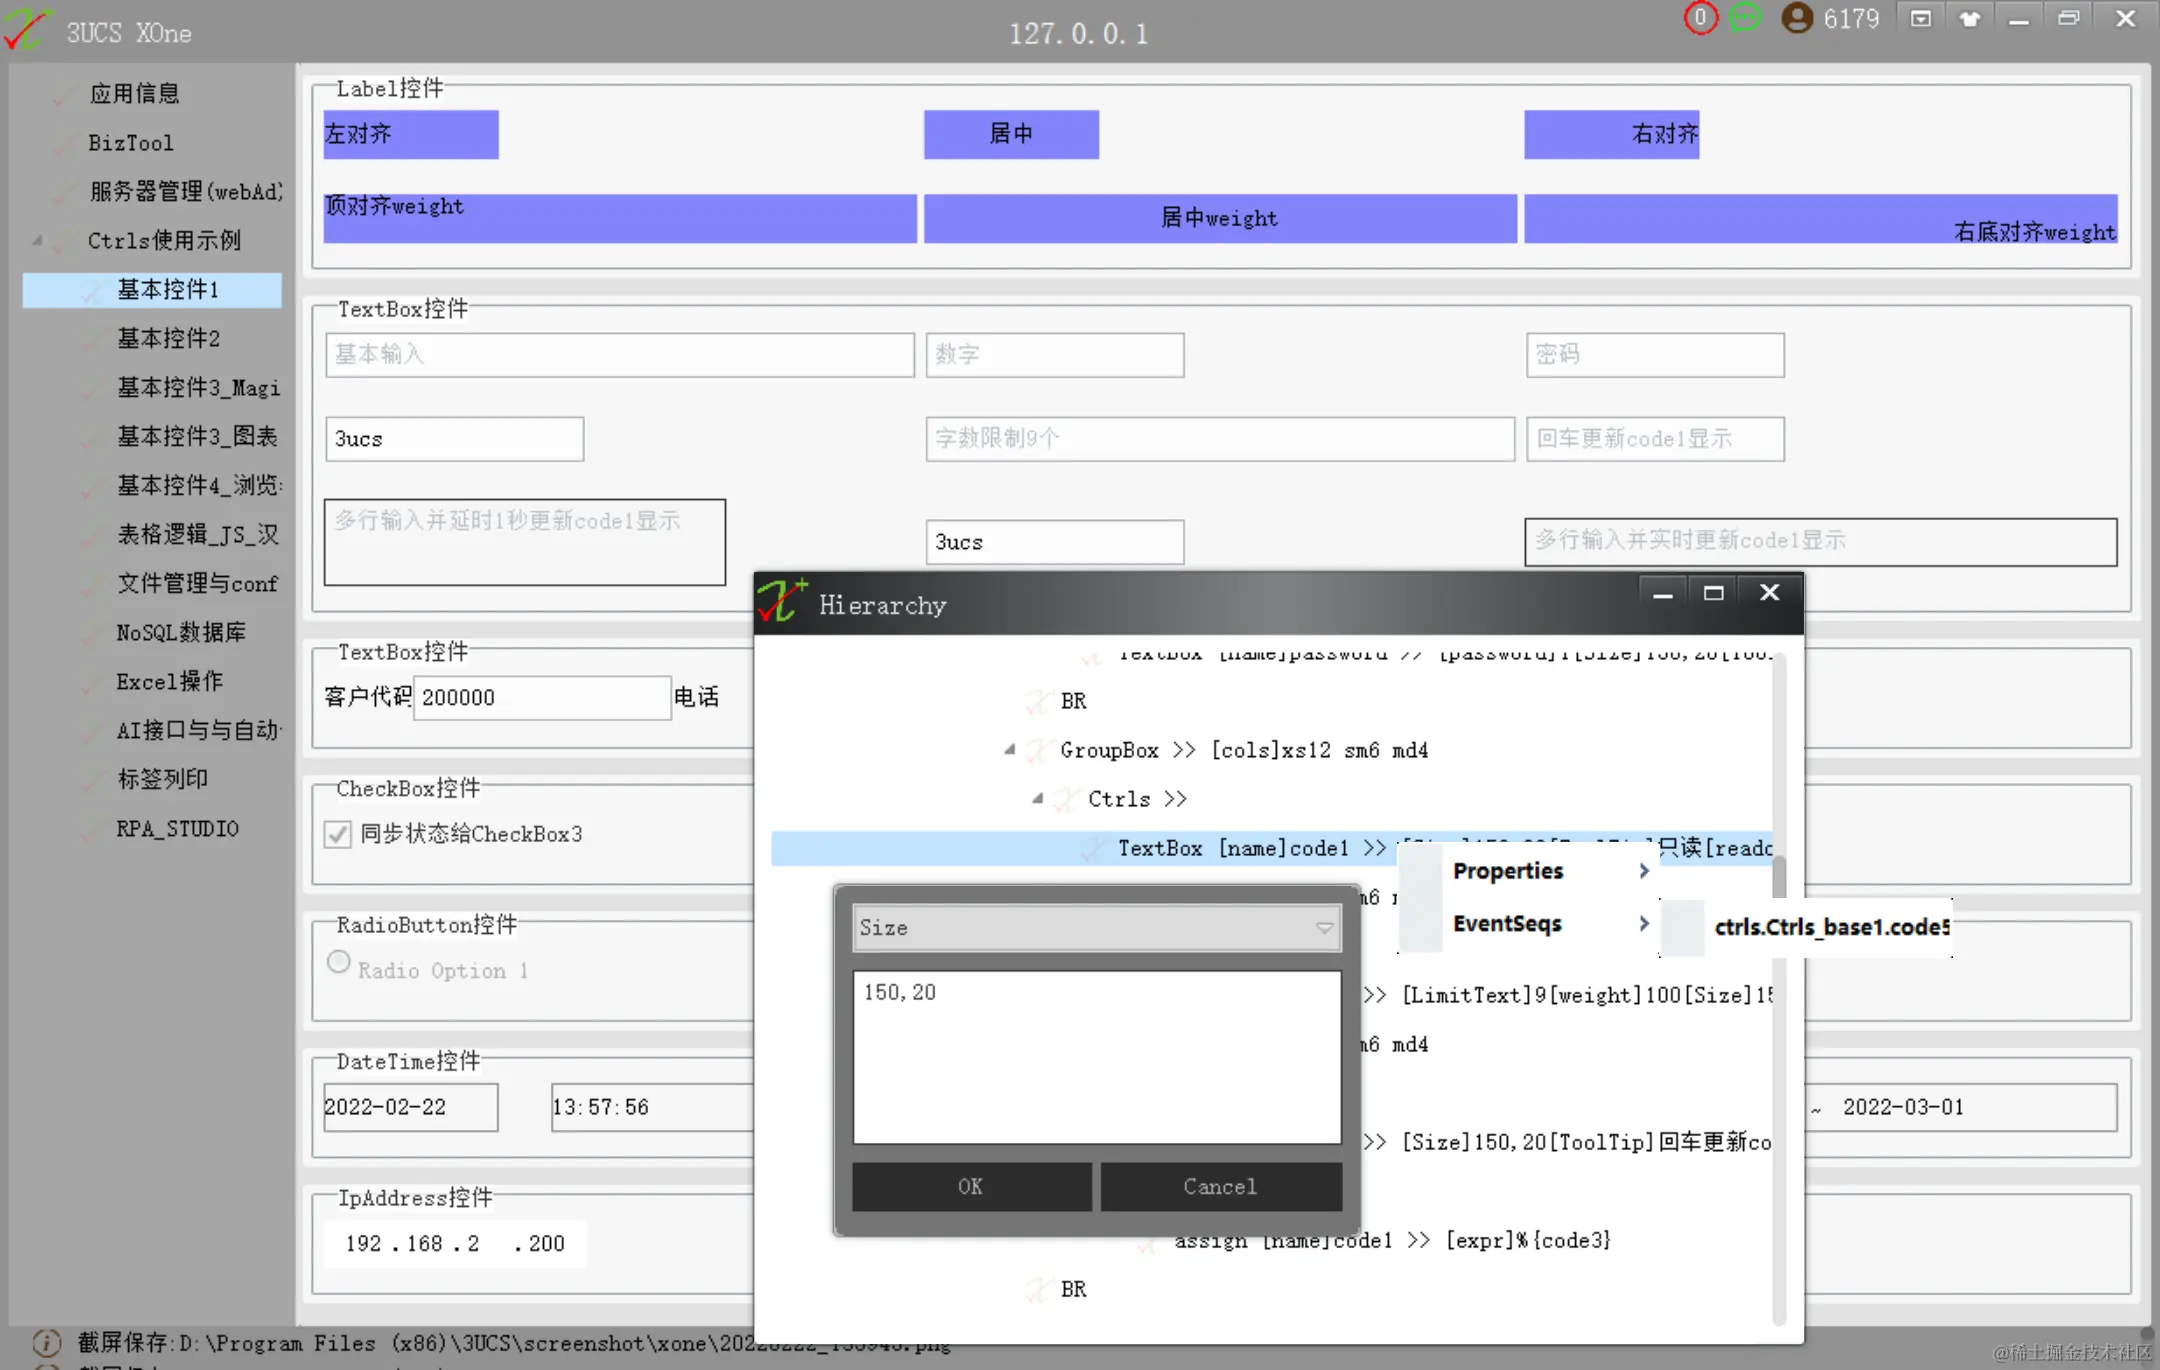Toggle the 同步状态给CheckBox3 checkbox
Screen dimensions: 2160x1370
[x=338, y=834]
